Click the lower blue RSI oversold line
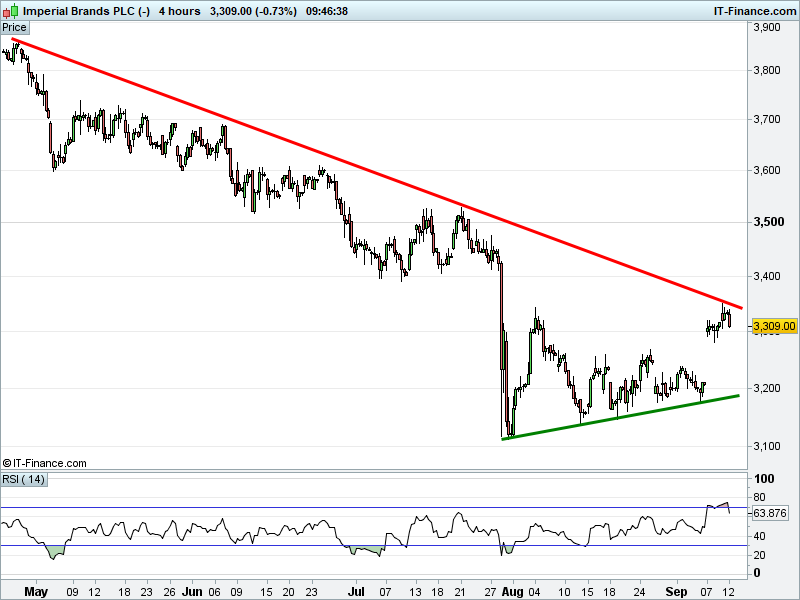Image resolution: width=800 pixels, height=600 pixels. tap(374, 545)
